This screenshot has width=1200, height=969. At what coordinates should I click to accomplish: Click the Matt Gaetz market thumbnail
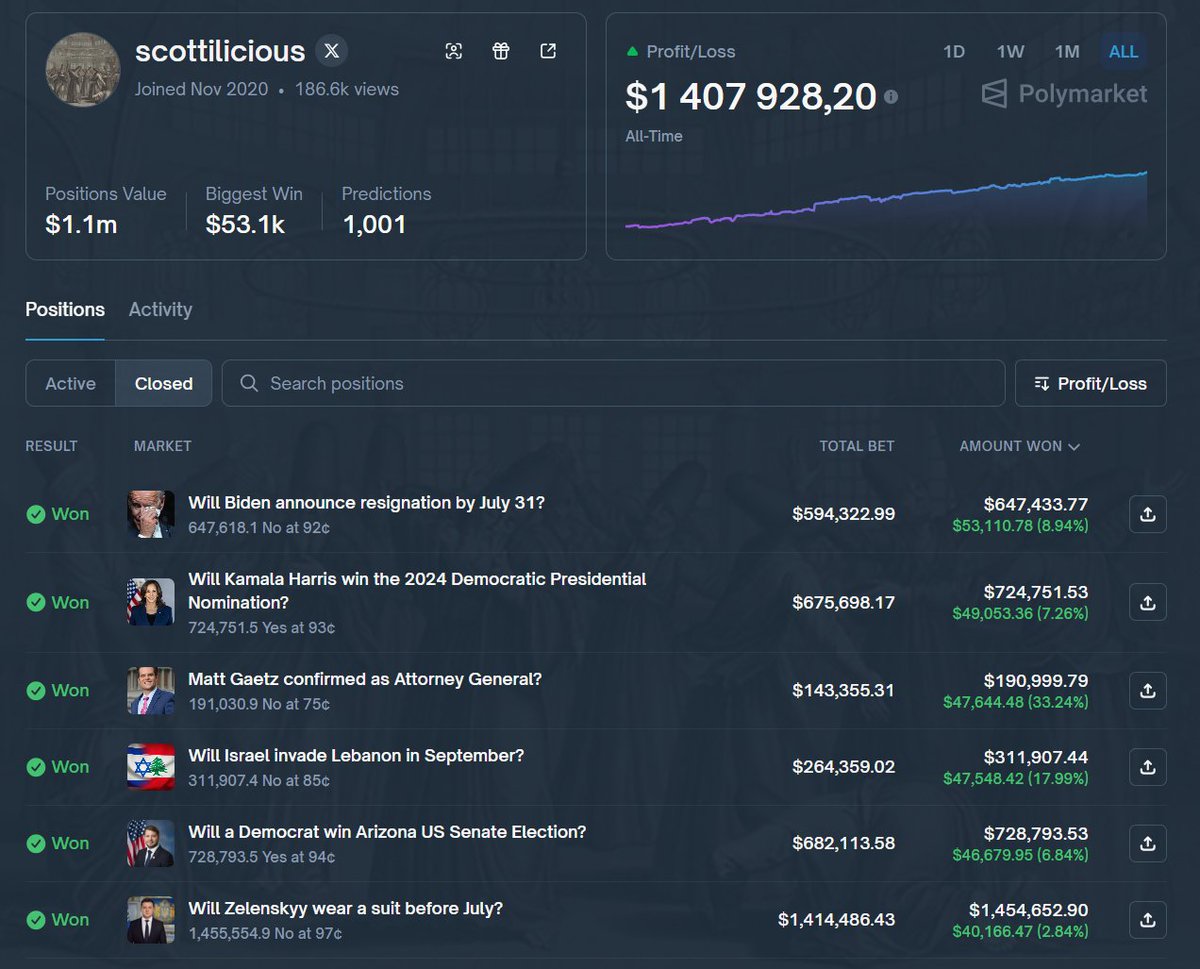click(151, 690)
